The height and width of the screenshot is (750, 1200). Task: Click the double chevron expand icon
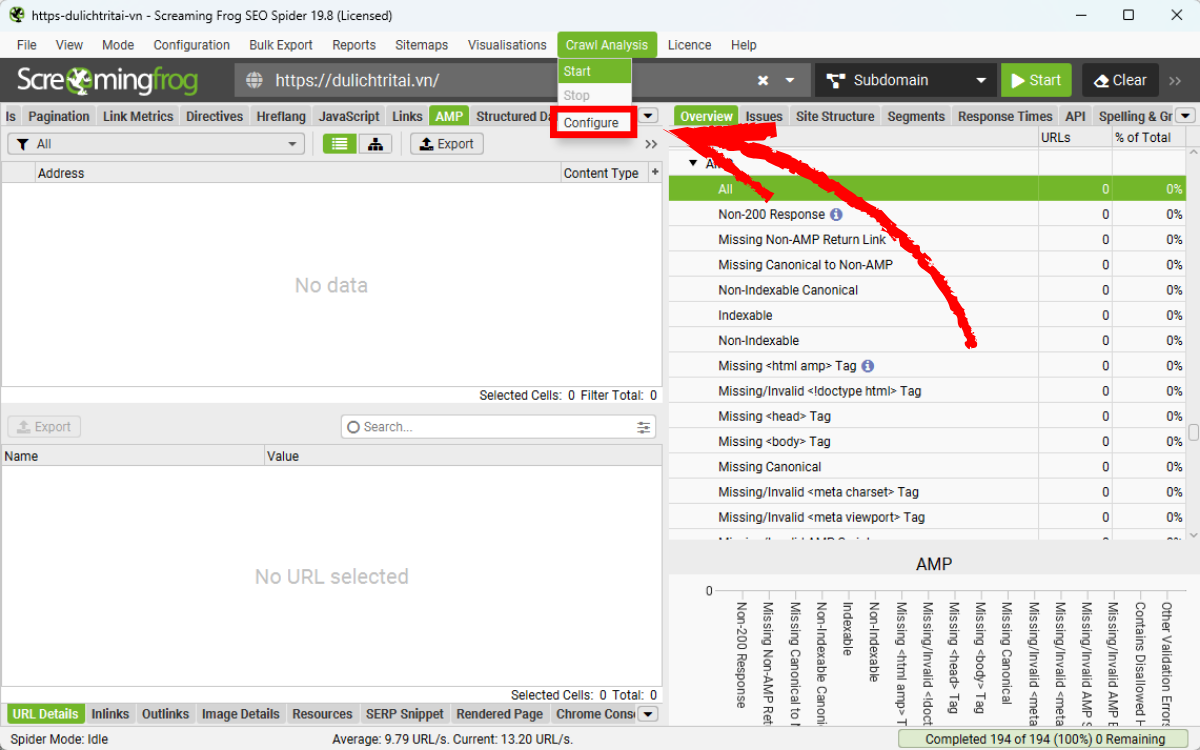[651, 144]
